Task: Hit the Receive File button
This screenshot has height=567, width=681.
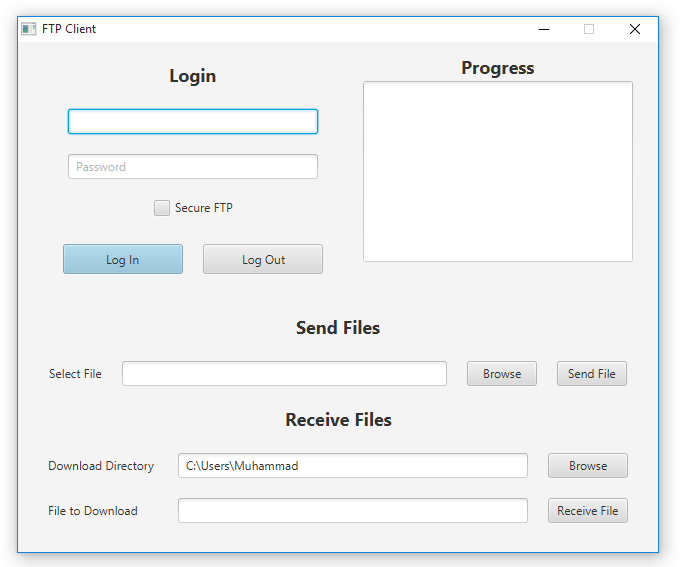Action: pos(588,511)
